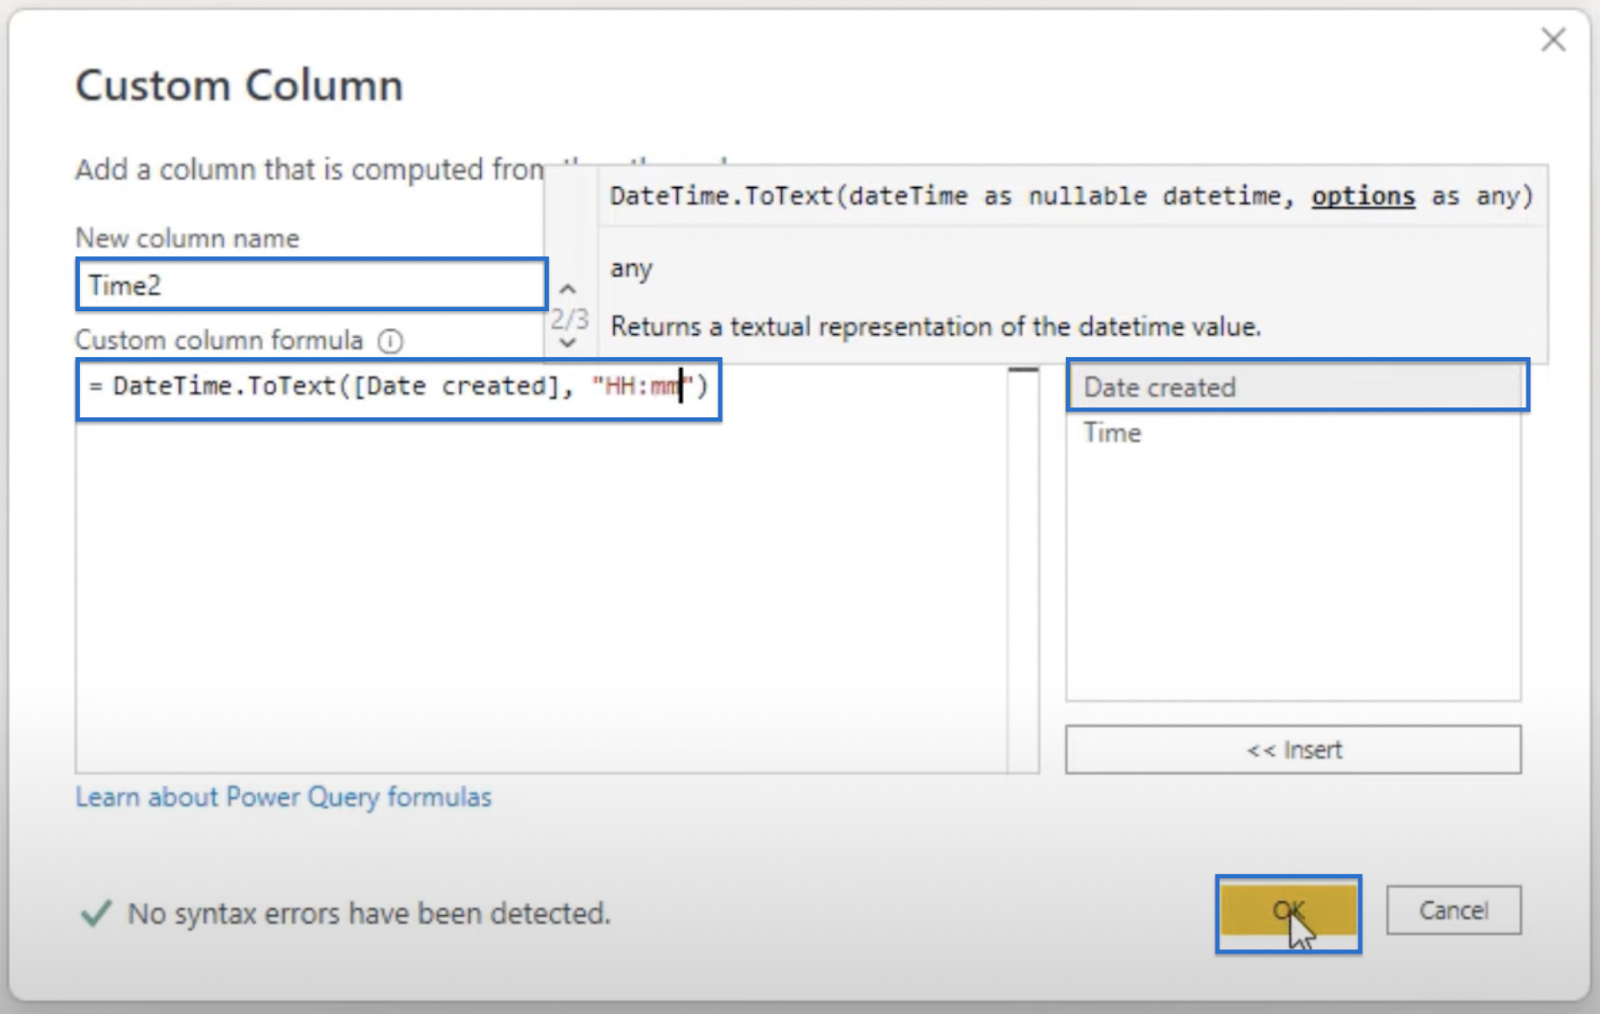Click the formula editor vertical scrollbar
This screenshot has height=1014, width=1600.
(1023, 570)
